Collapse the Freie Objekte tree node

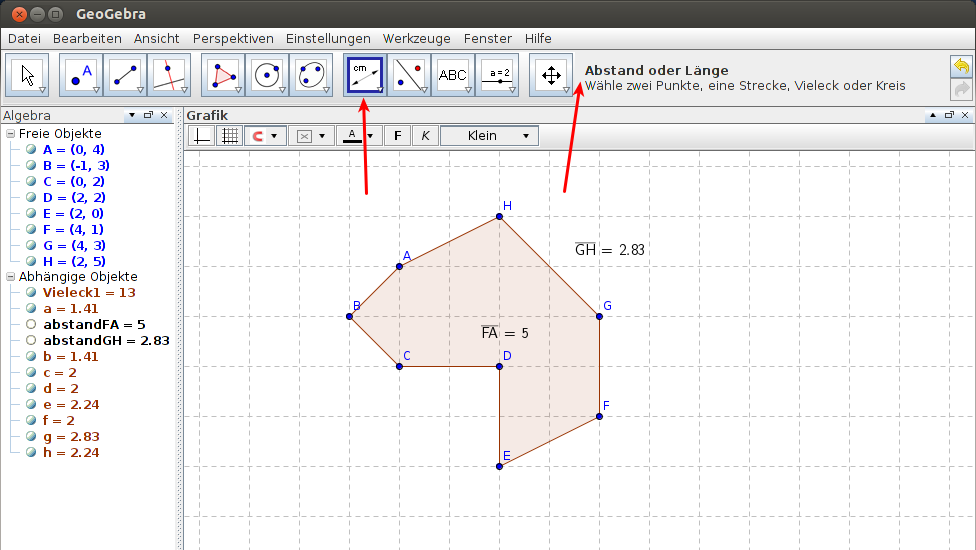pyautogui.click(x=10, y=134)
